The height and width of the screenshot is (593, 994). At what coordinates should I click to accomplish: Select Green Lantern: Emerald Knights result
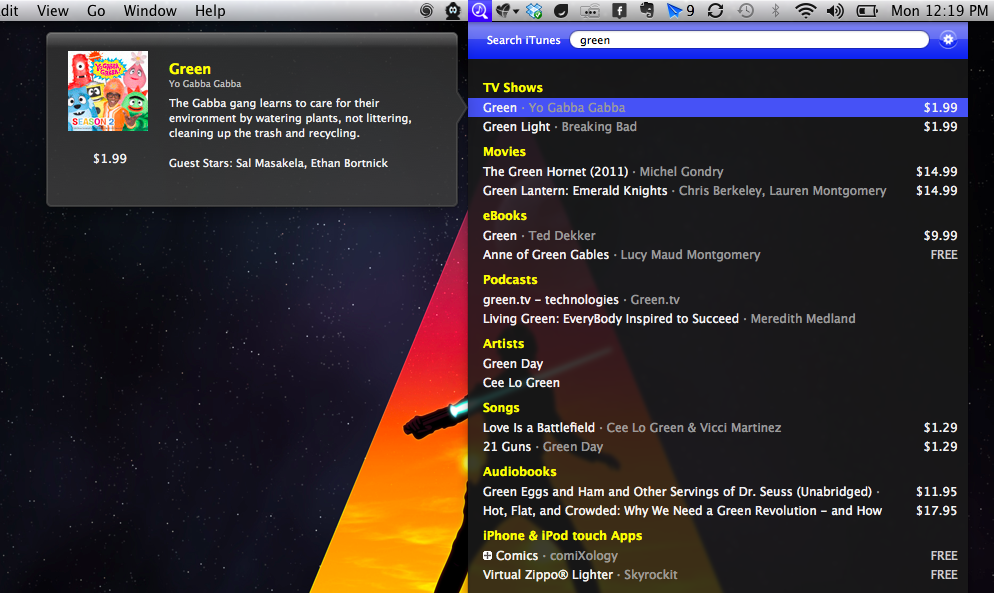(x=718, y=190)
